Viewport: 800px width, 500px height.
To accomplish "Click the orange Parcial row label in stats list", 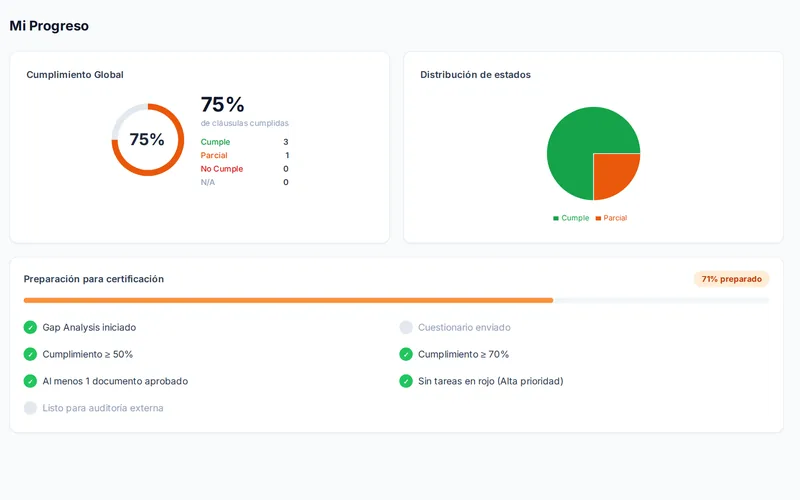I will (214, 155).
